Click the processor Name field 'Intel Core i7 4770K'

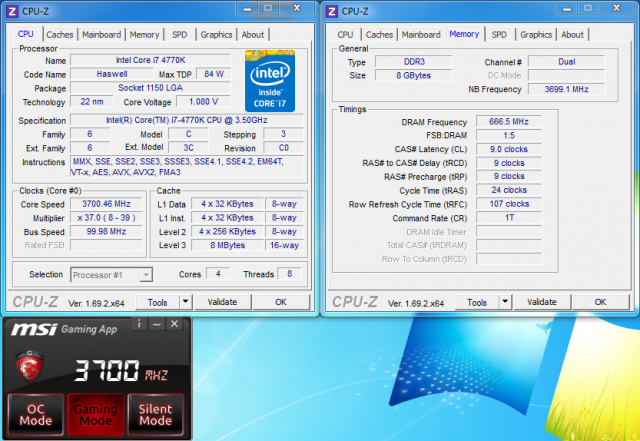(x=151, y=60)
